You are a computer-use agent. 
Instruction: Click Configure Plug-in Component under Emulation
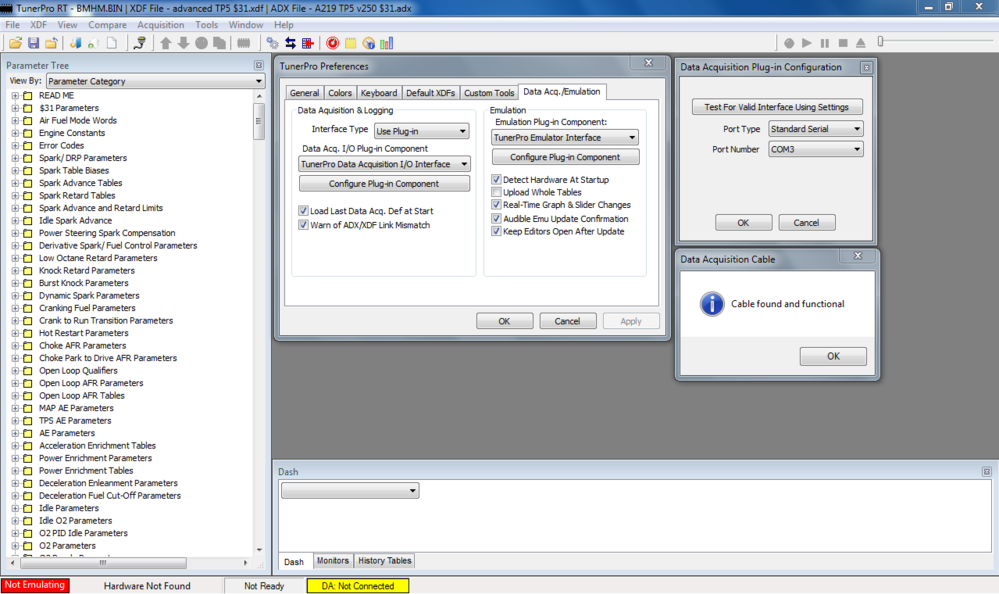pos(565,157)
